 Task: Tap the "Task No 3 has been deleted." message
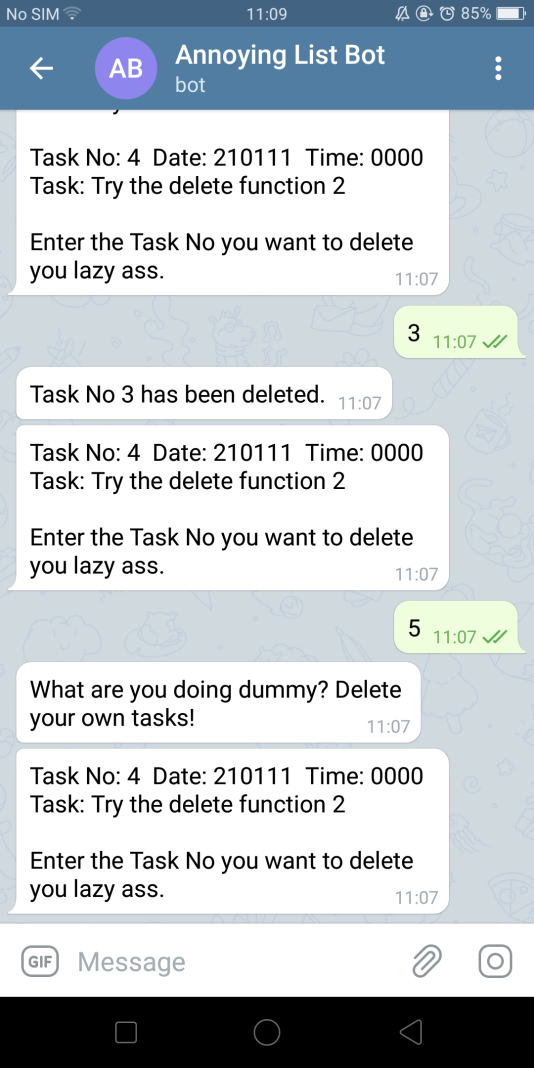click(204, 393)
